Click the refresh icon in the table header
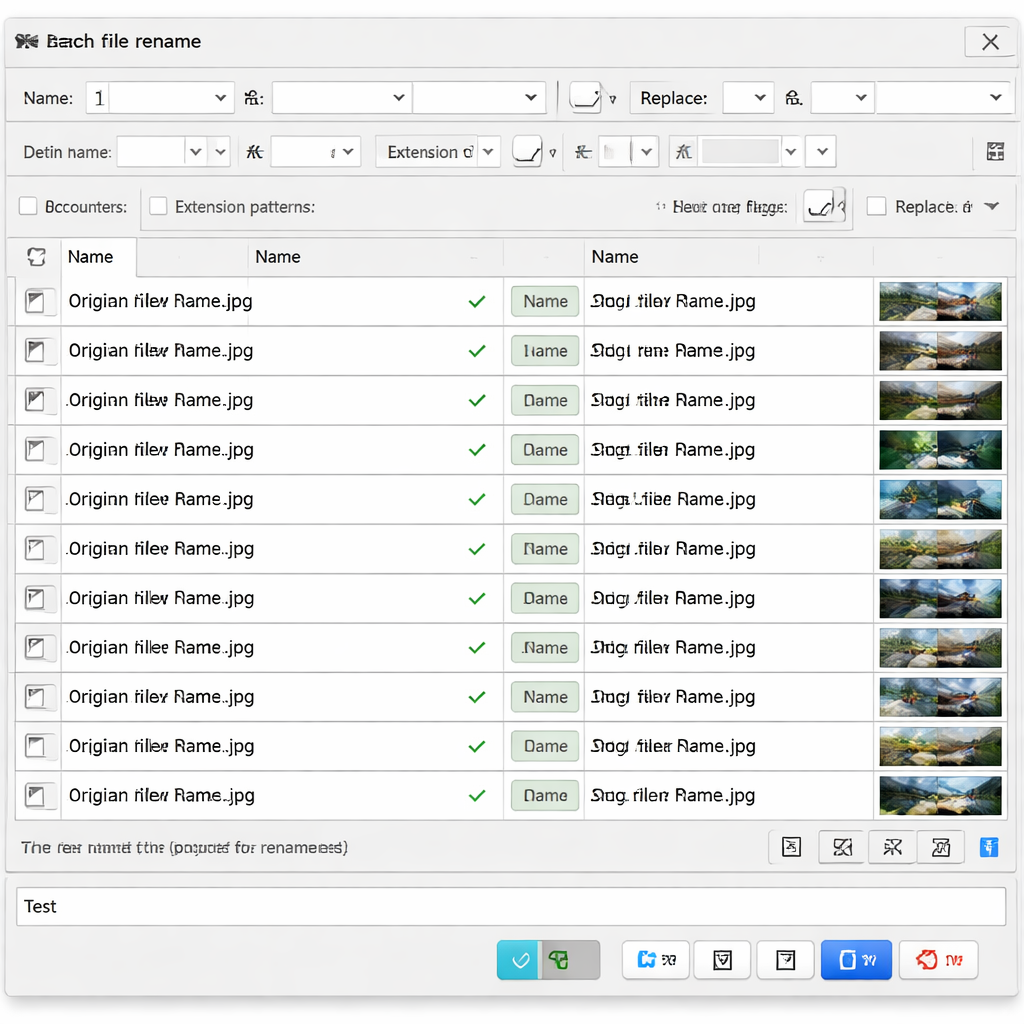Screen dimensions: 1024x1024 click(x=36, y=257)
